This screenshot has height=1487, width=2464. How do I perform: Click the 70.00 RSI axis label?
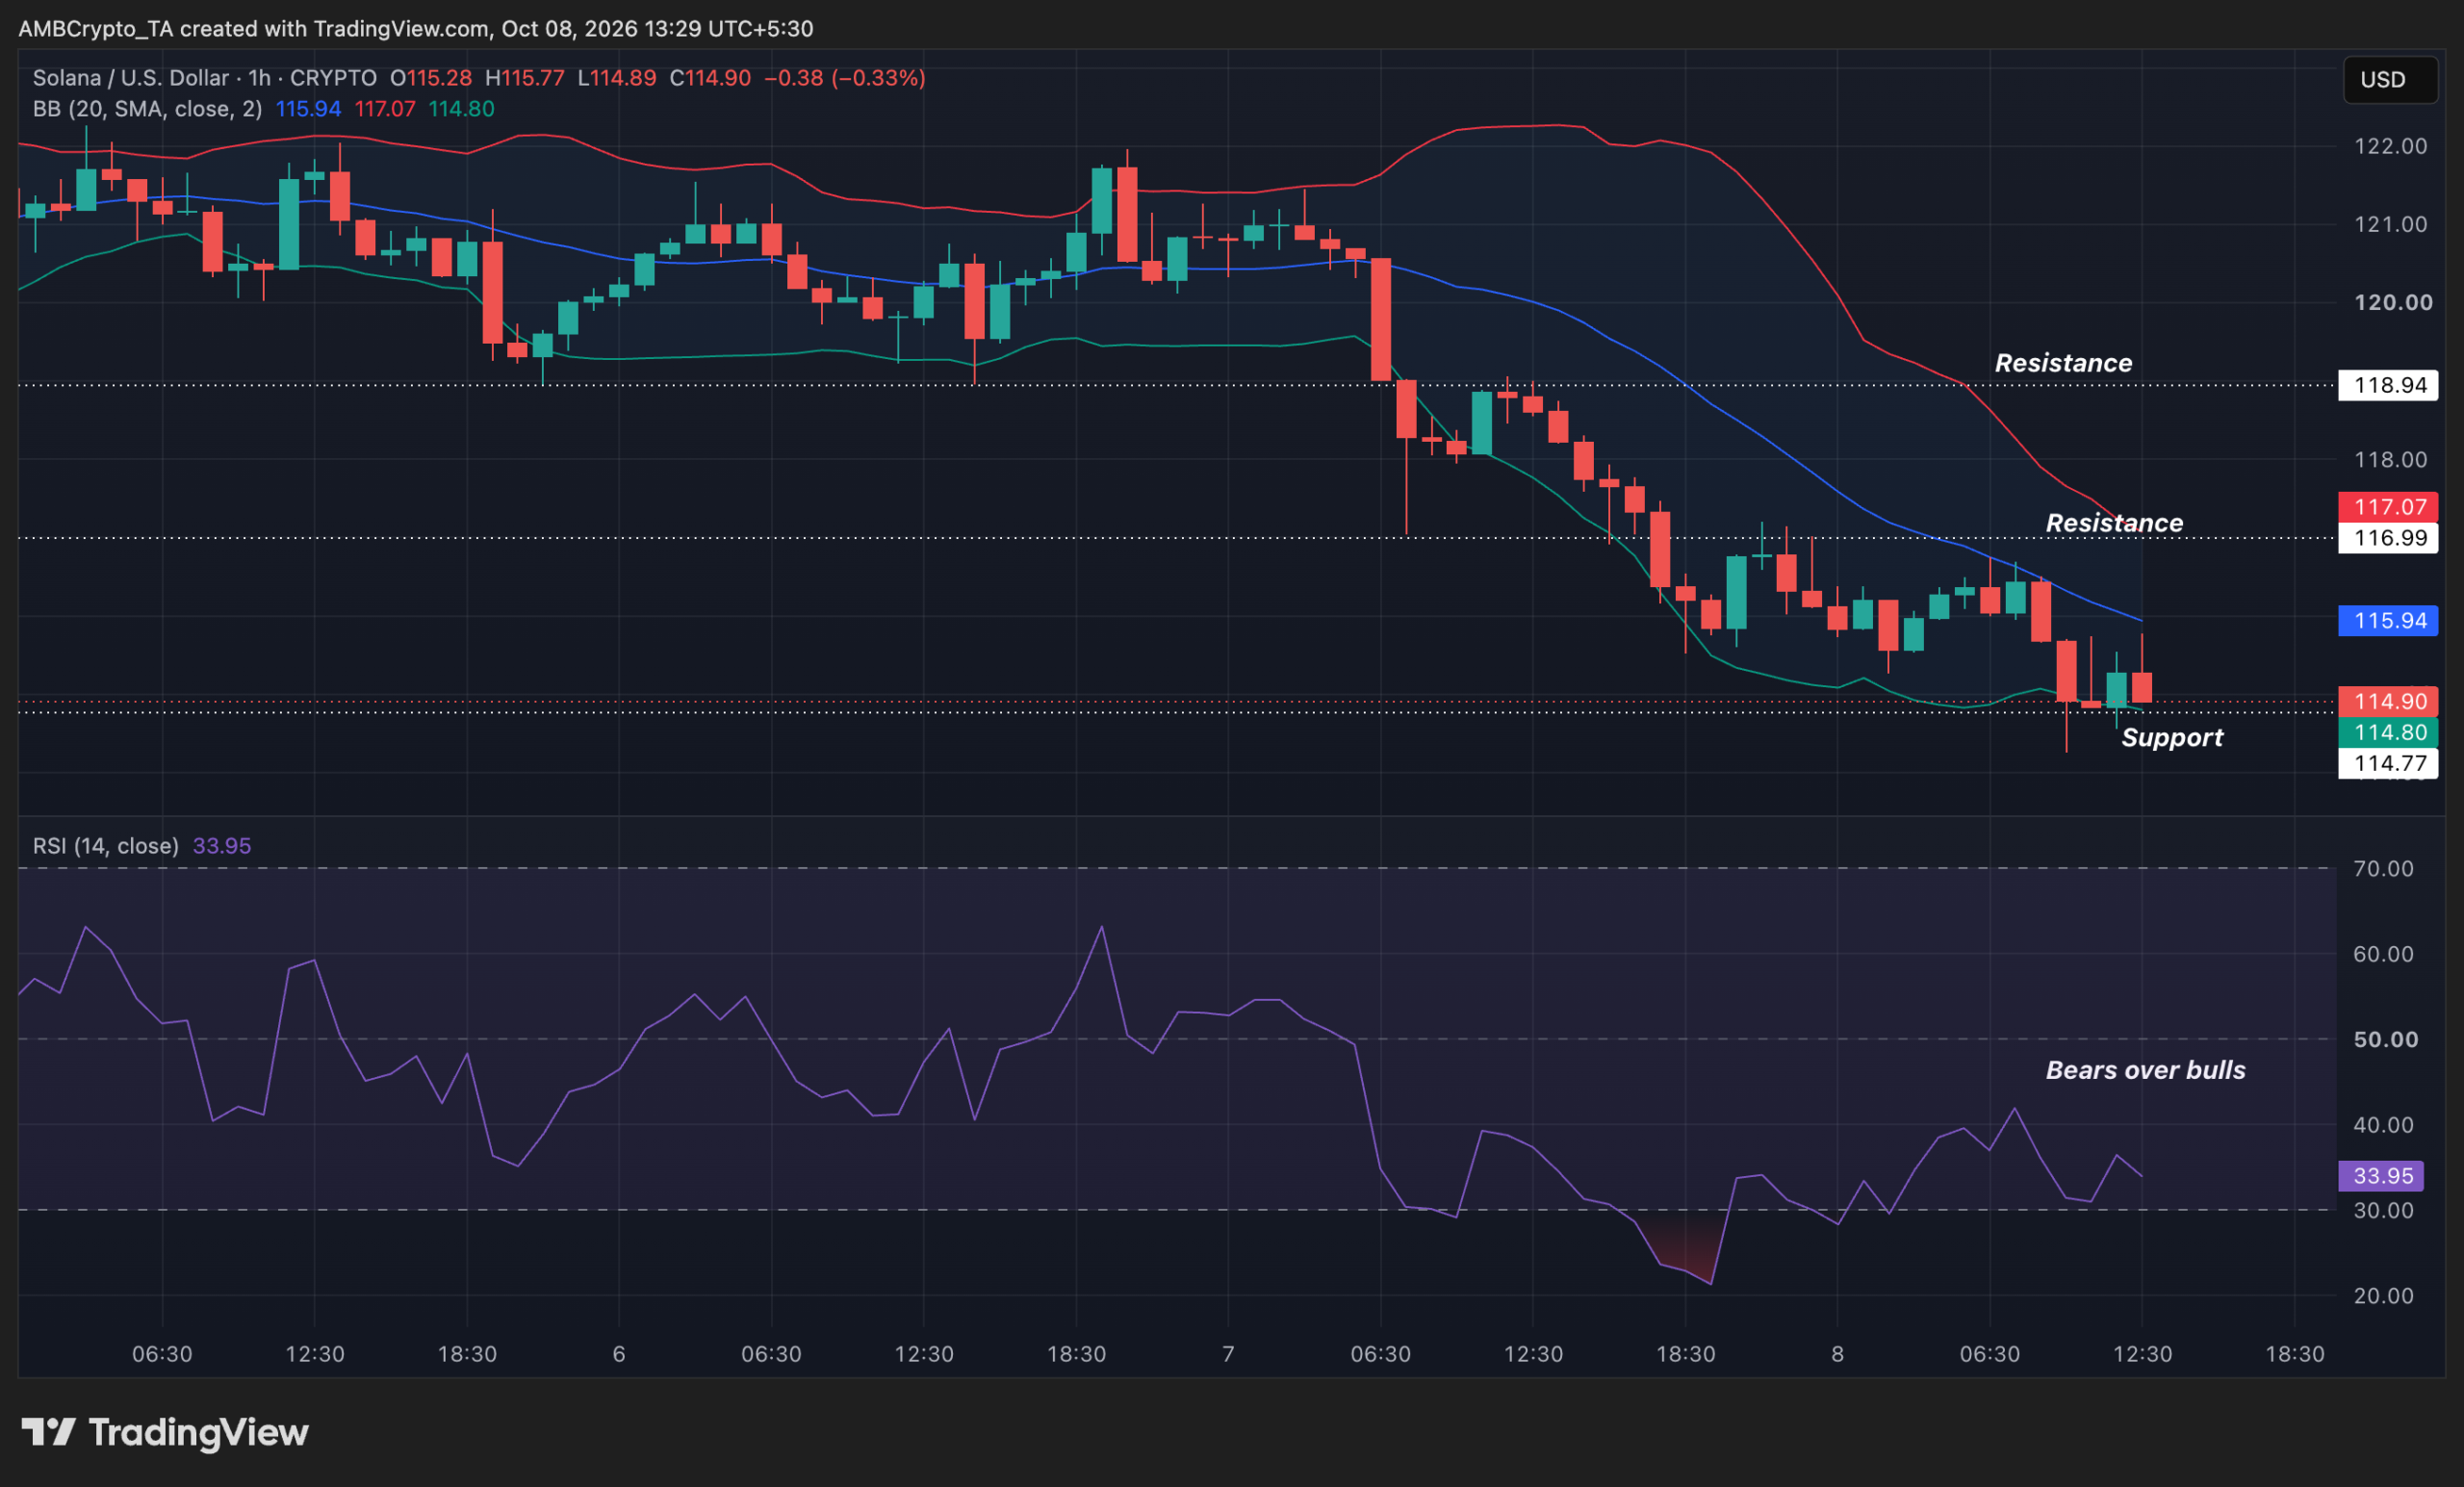point(2383,868)
